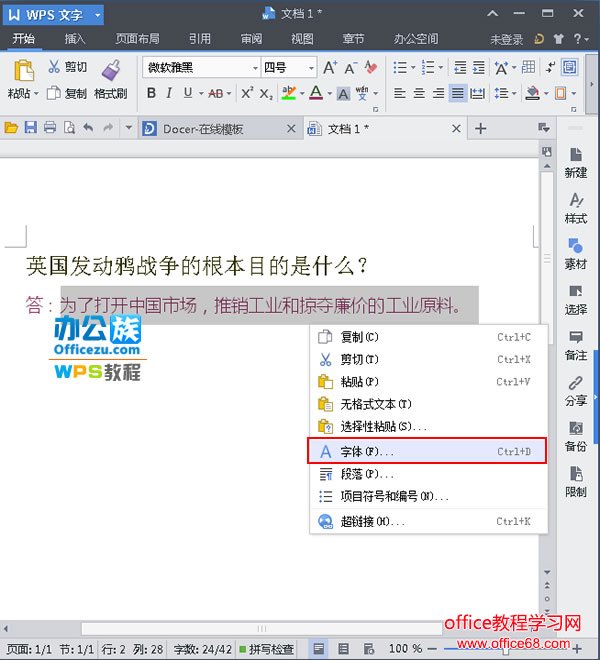Align text left in ribbon
This screenshot has width=600, height=660.
point(400,93)
